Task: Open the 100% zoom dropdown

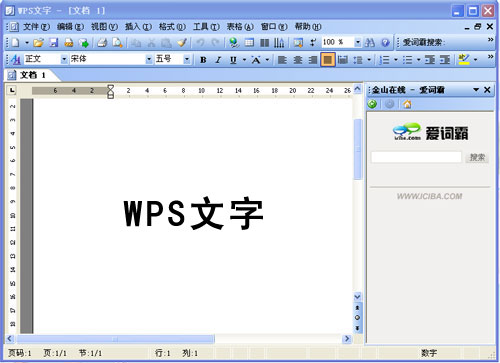Action: pyautogui.click(x=357, y=42)
